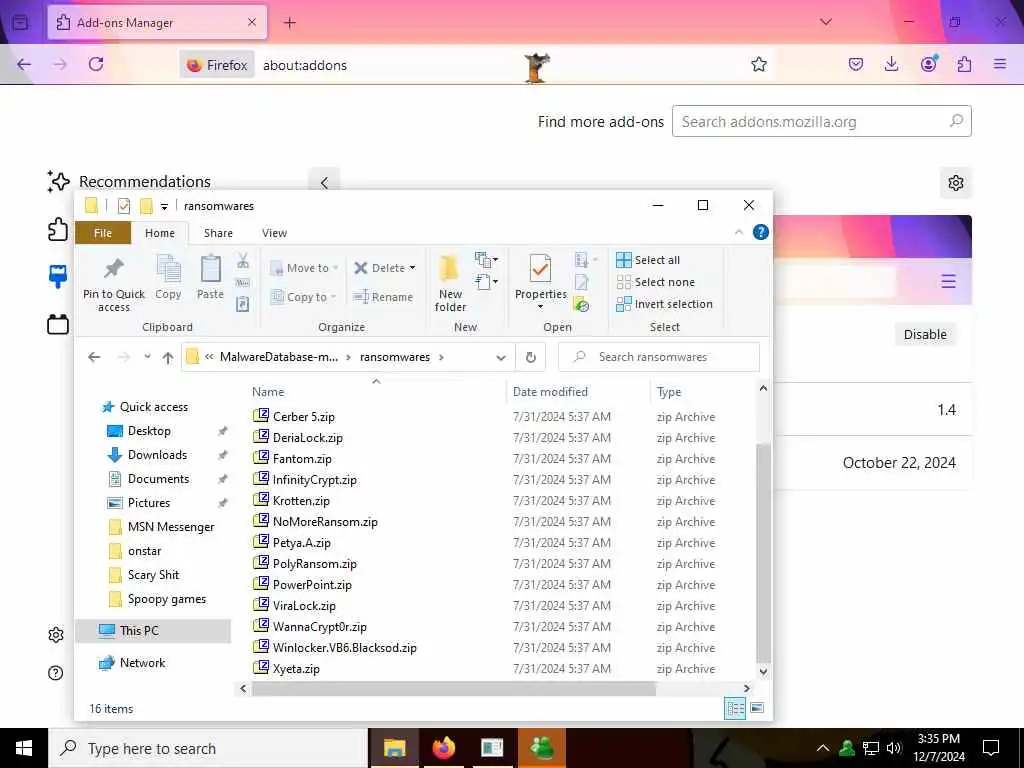Go up one folder with the up arrow
Image resolution: width=1024 pixels, height=768 pixels.
point(168,357)
